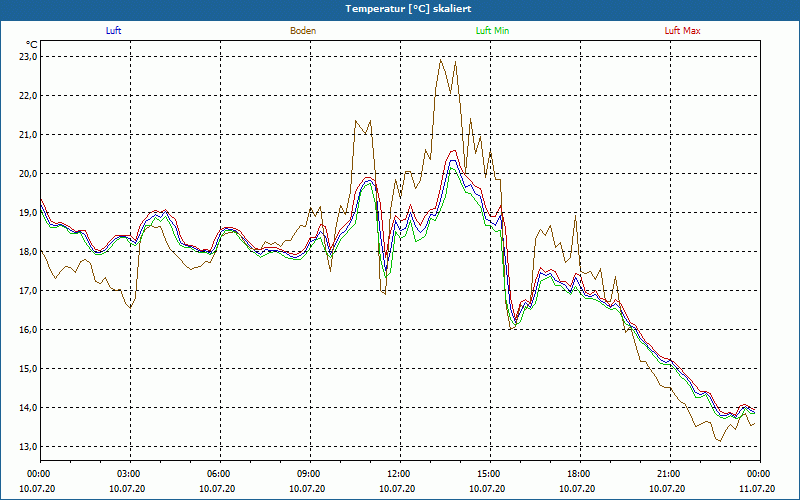
Task: Click the 18,0 y-axis label
Action: pyautogui.click(x=29, y=252)
